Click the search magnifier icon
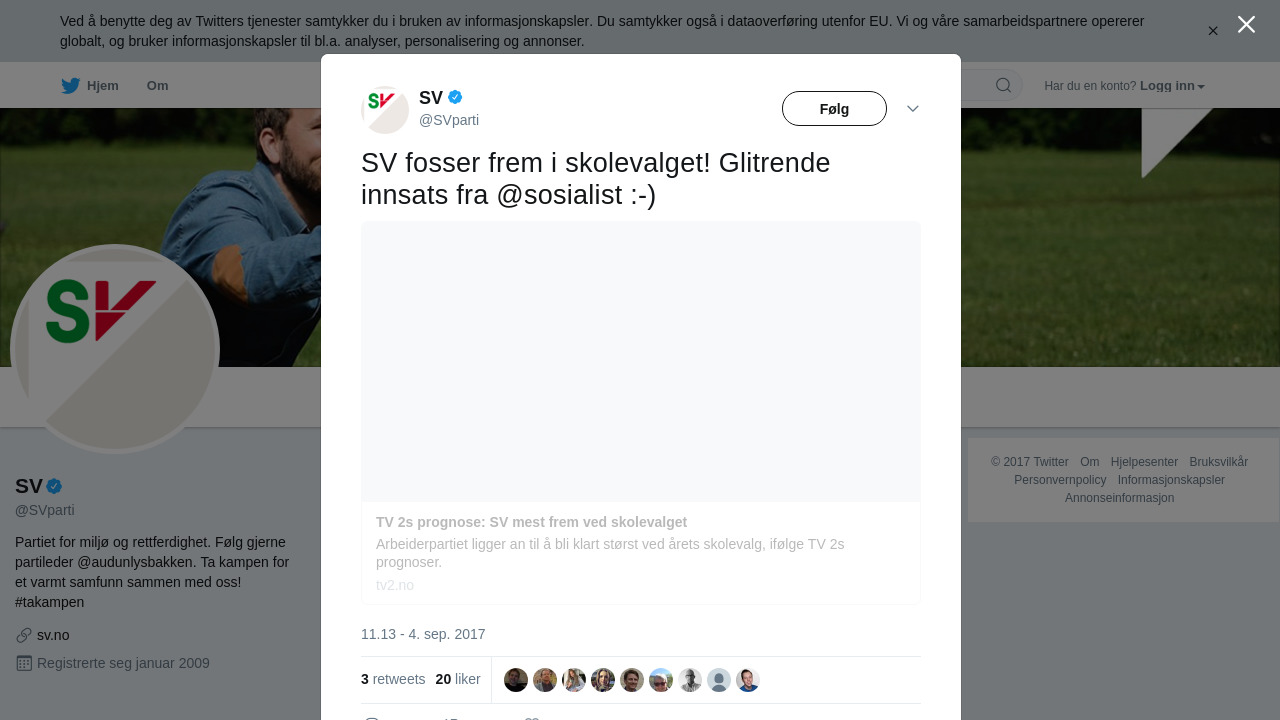Screen dimensions: 1280x720 tap(1003, 85)
